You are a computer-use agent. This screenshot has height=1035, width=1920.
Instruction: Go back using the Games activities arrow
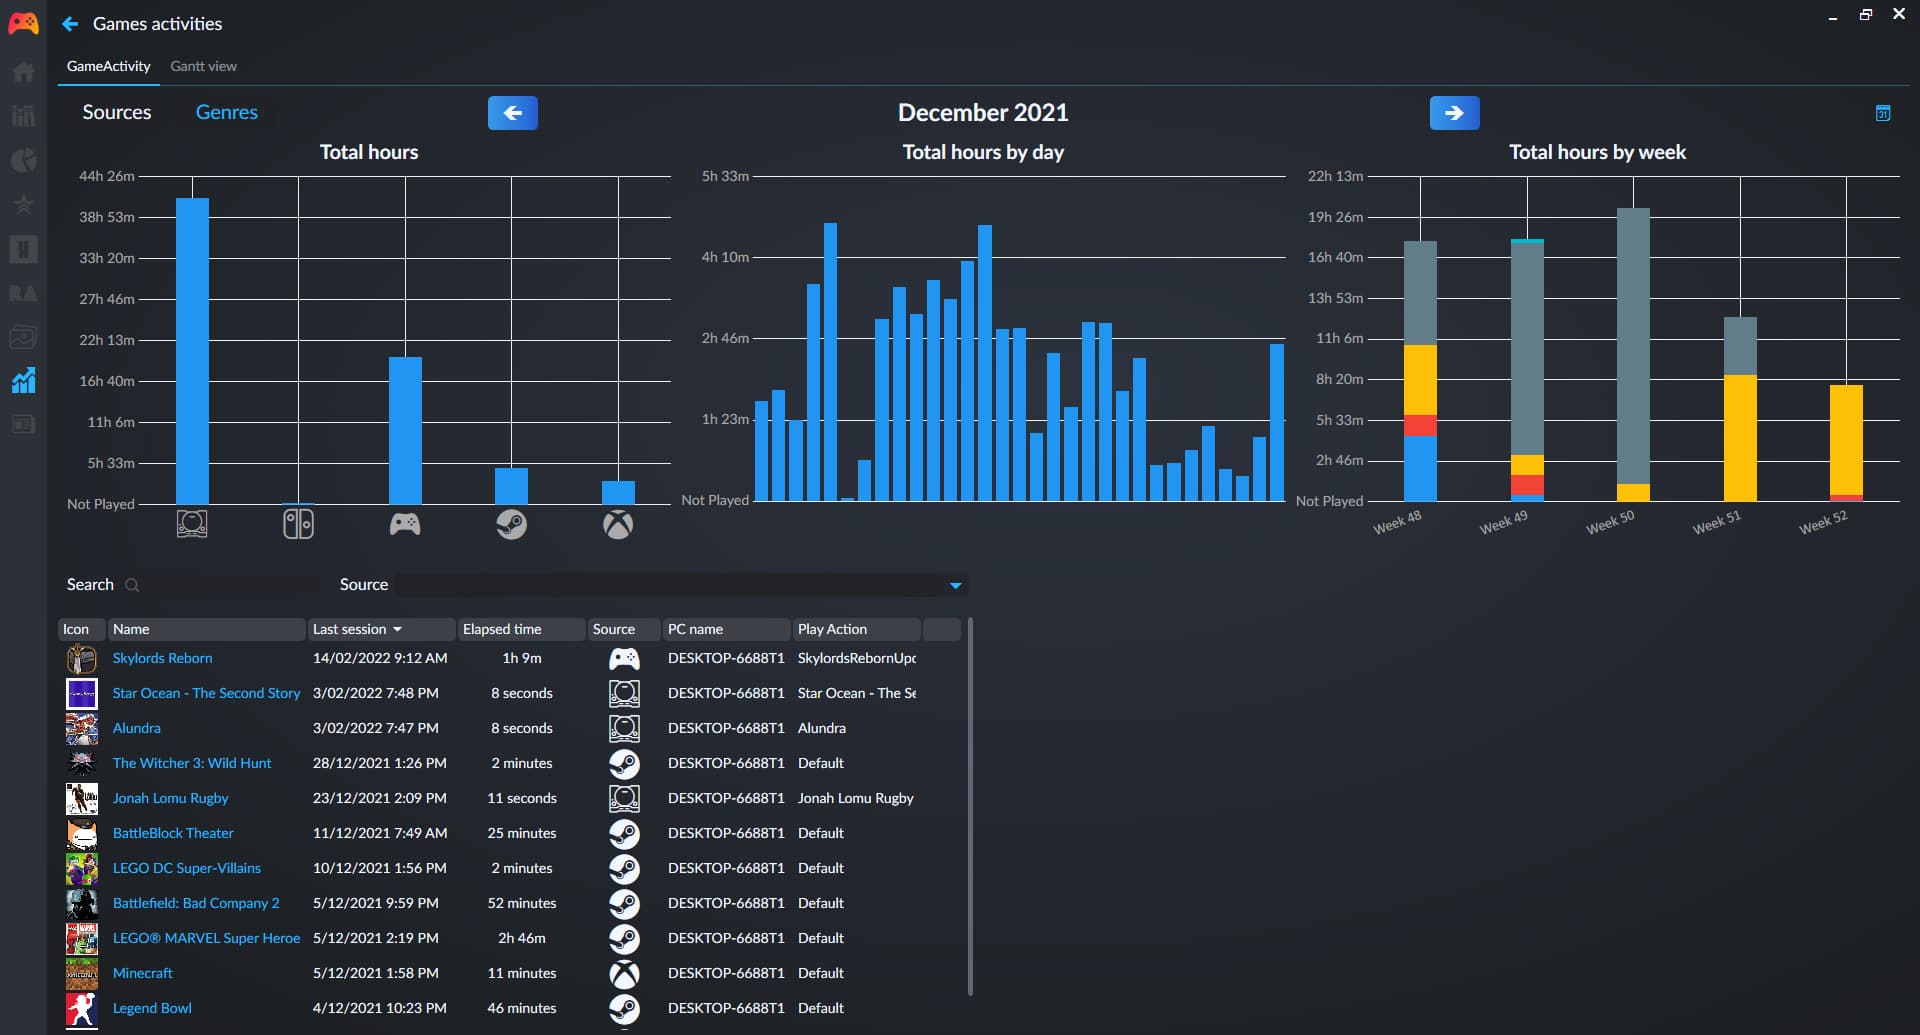click(x=70, y=23)
